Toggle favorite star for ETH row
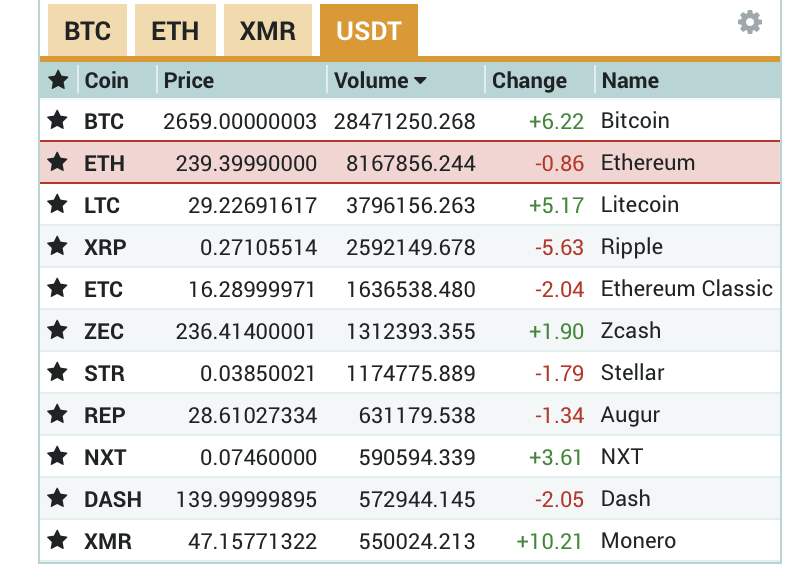Image resolution: width=796 pixels, height=582 pixels. (58, 163)
